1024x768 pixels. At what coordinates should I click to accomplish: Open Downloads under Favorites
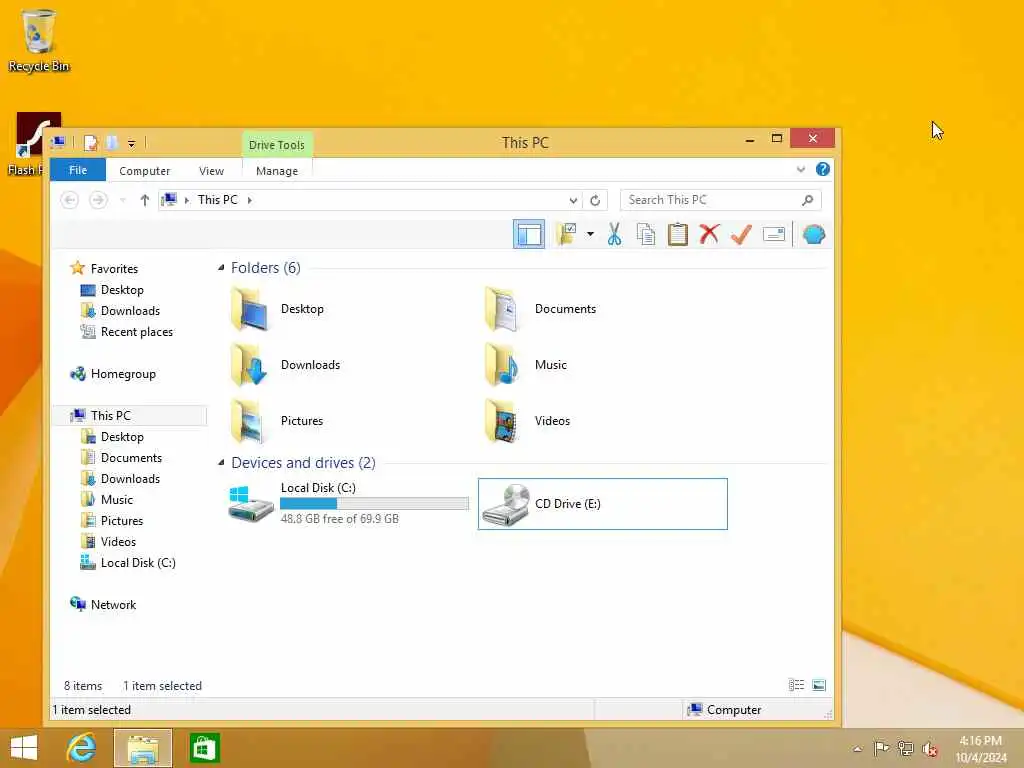pyautogui.click(x=130, y=311)
